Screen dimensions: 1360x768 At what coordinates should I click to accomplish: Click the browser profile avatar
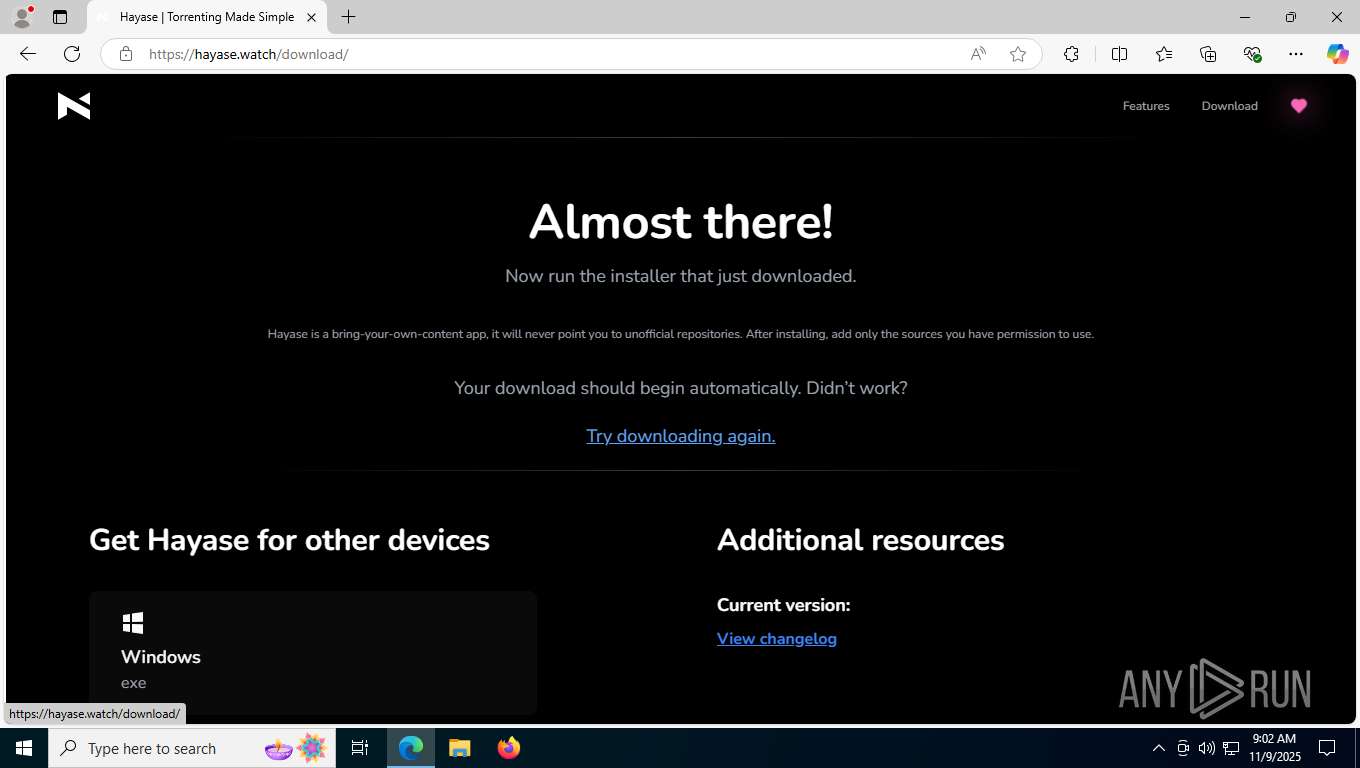22,17
